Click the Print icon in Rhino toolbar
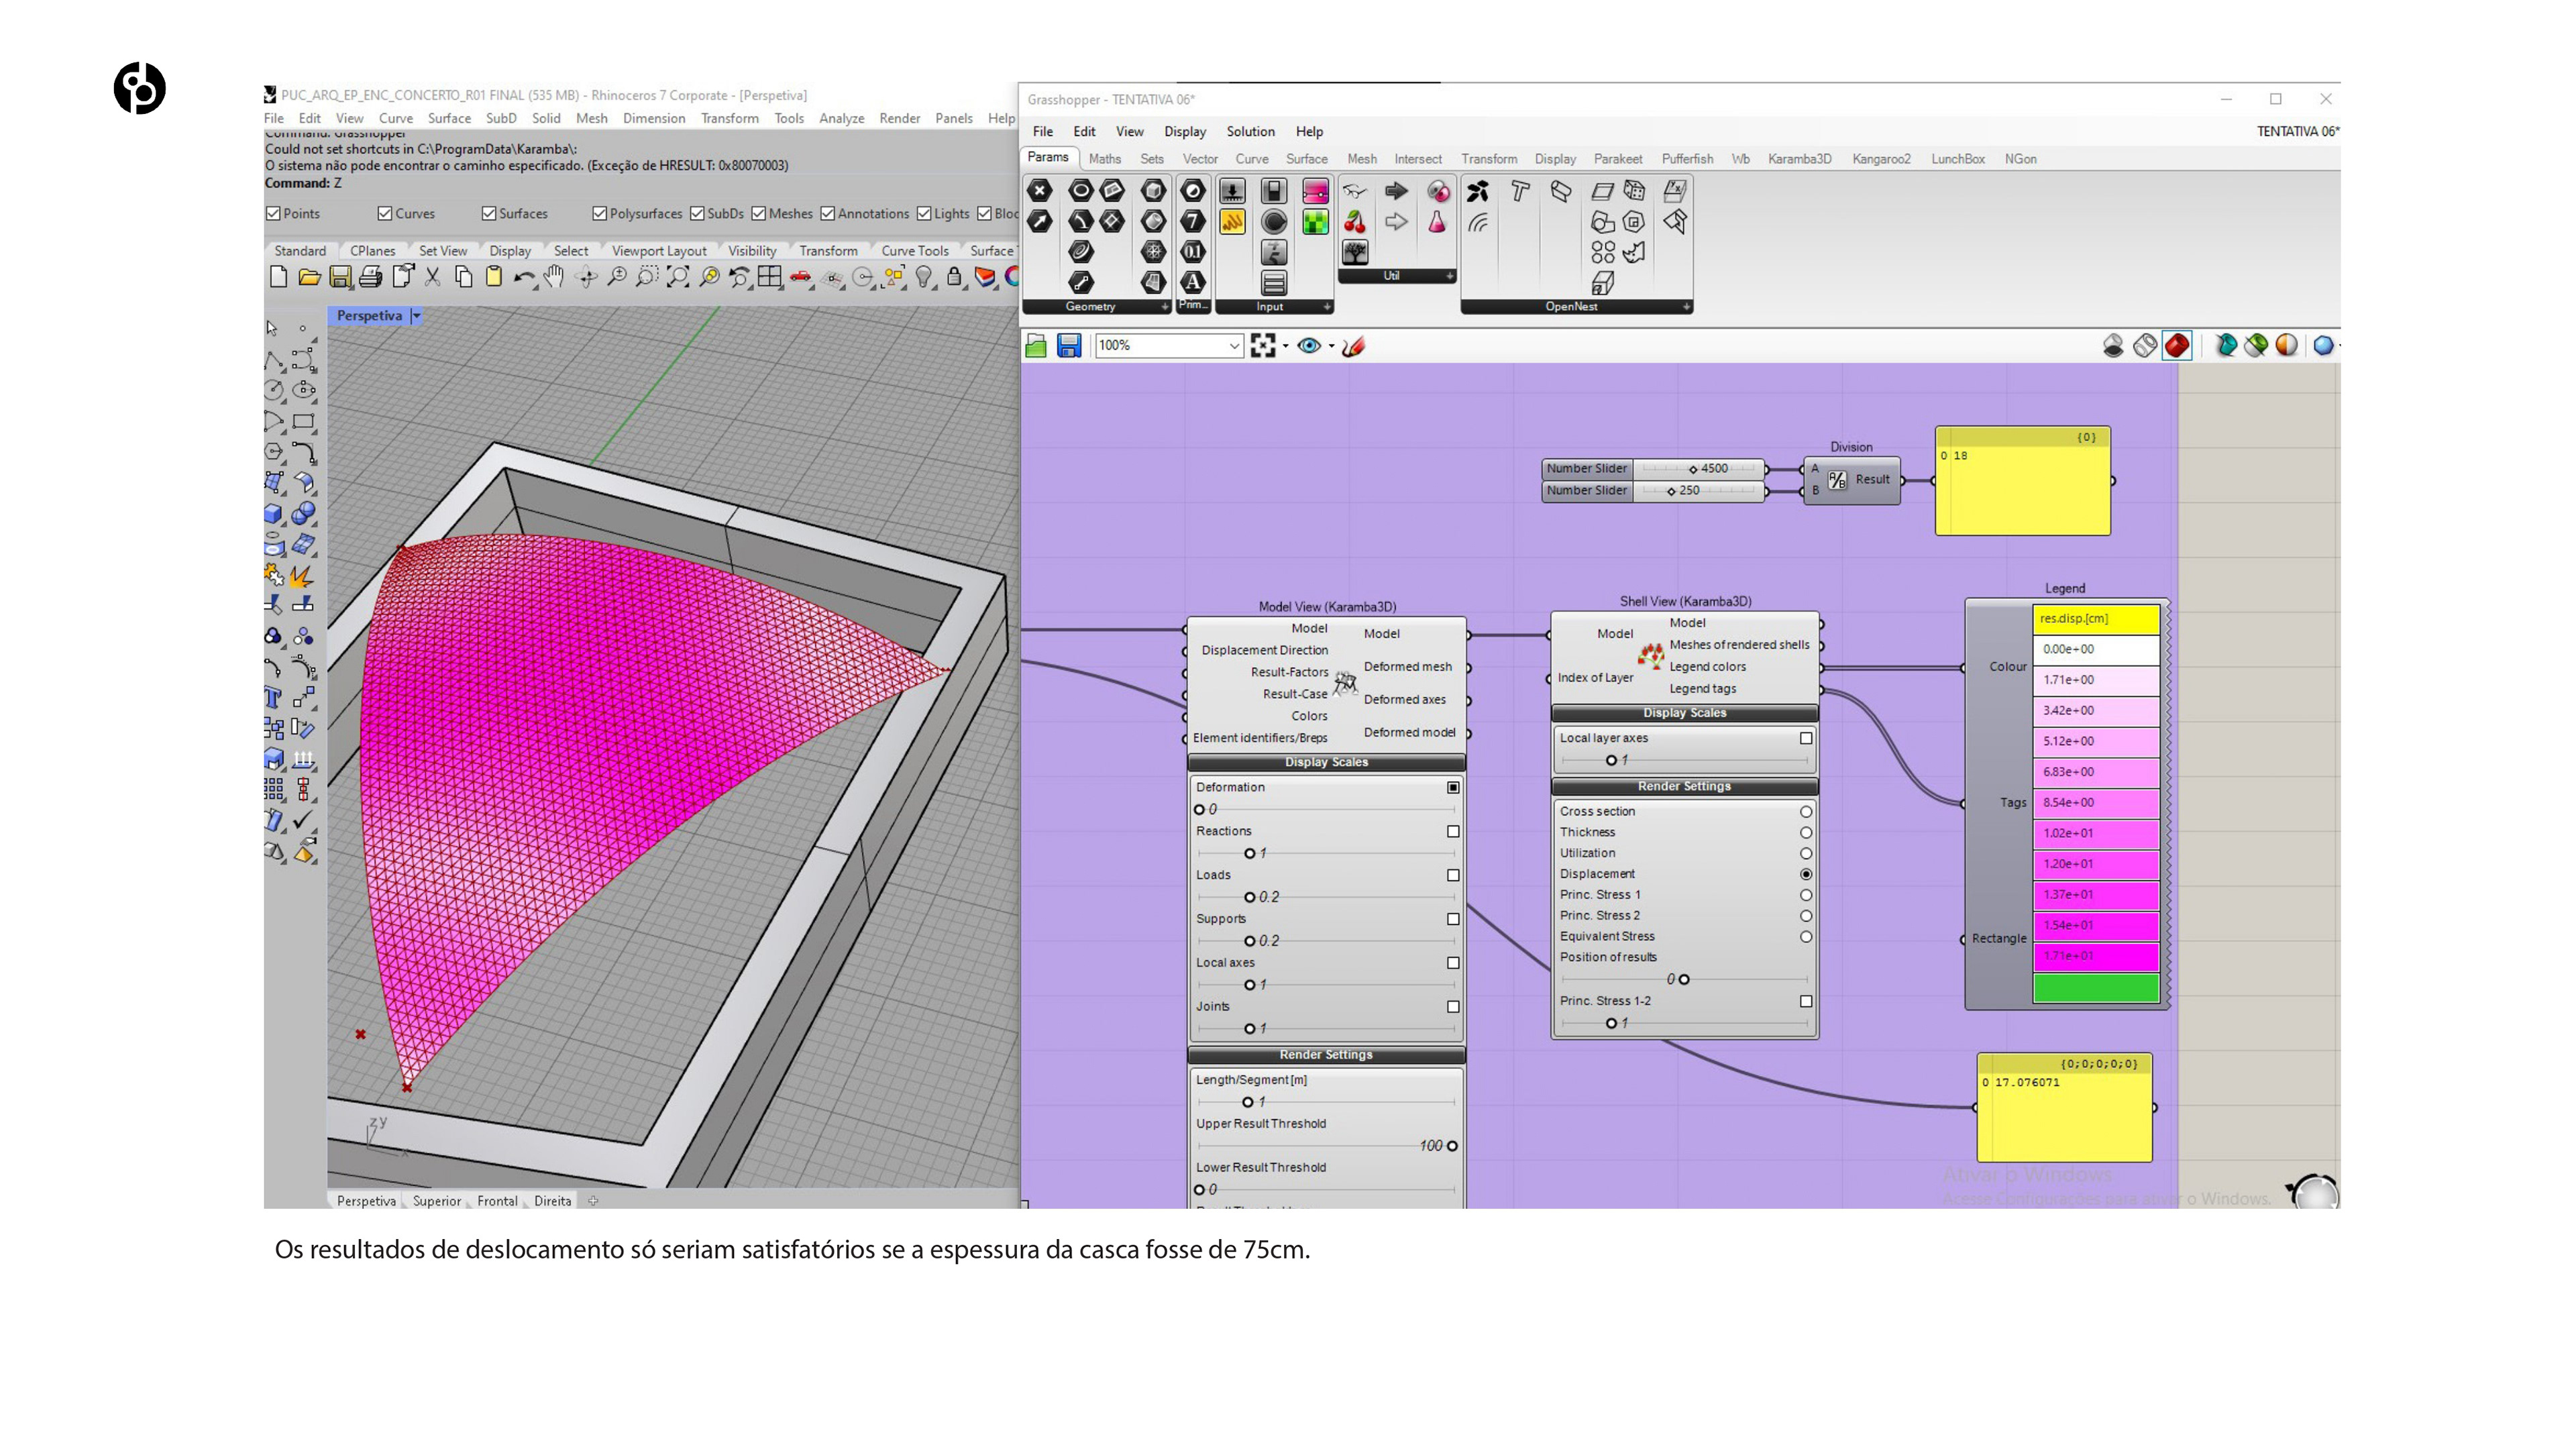Screen dimensions: 2576x1449 point(370,277)
